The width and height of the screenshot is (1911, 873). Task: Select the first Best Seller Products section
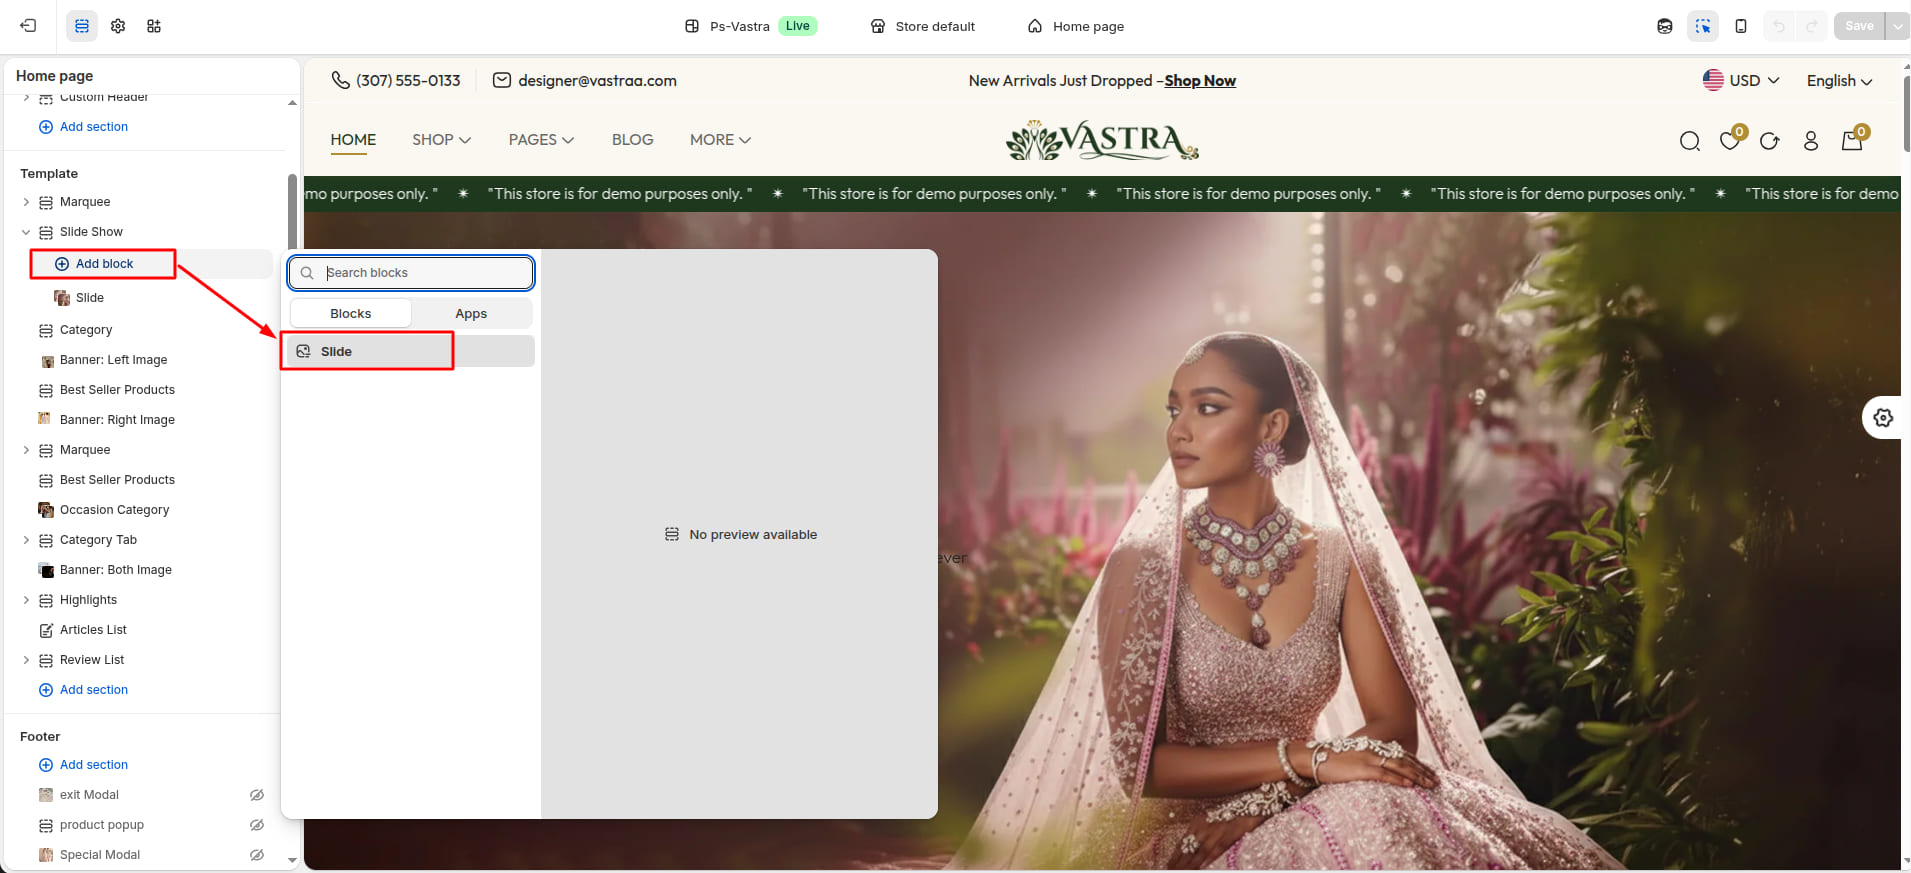(117, 390)
